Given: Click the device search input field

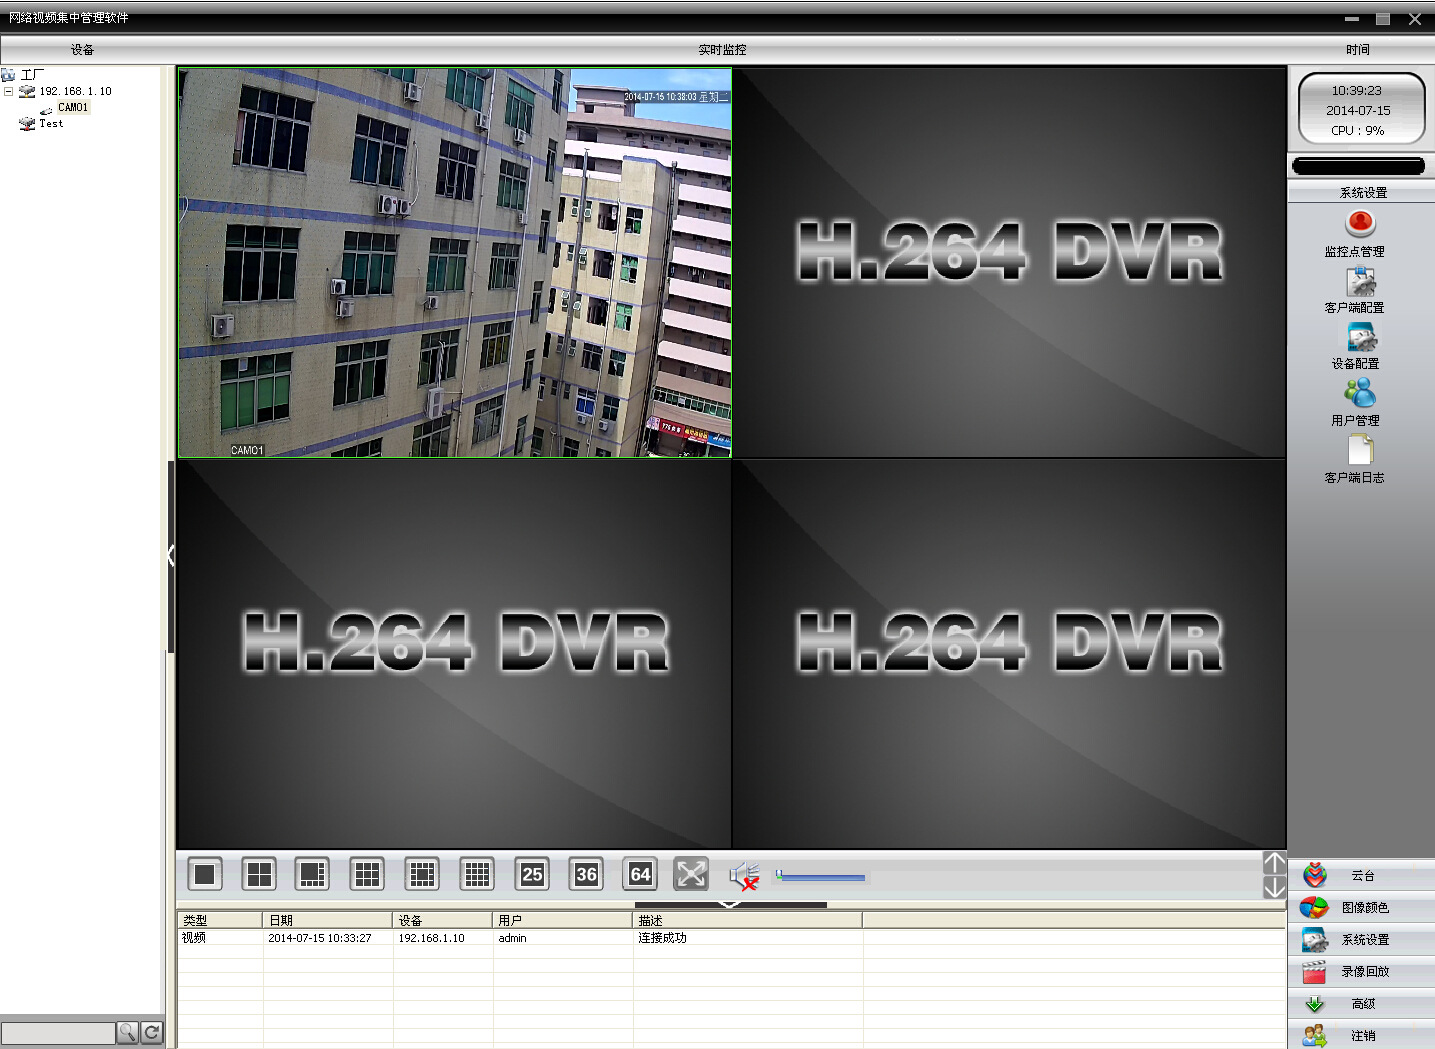Looking at the screenshot, I should (x=58, y=1033).
